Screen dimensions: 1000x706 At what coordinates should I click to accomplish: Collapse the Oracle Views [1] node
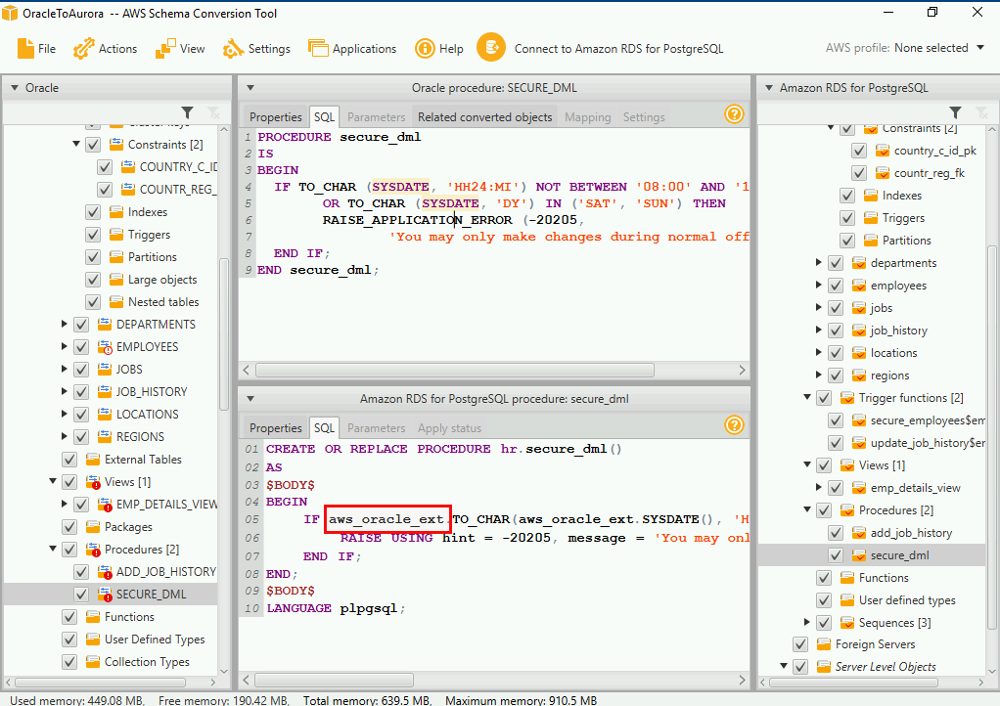[x=53, y=481]
